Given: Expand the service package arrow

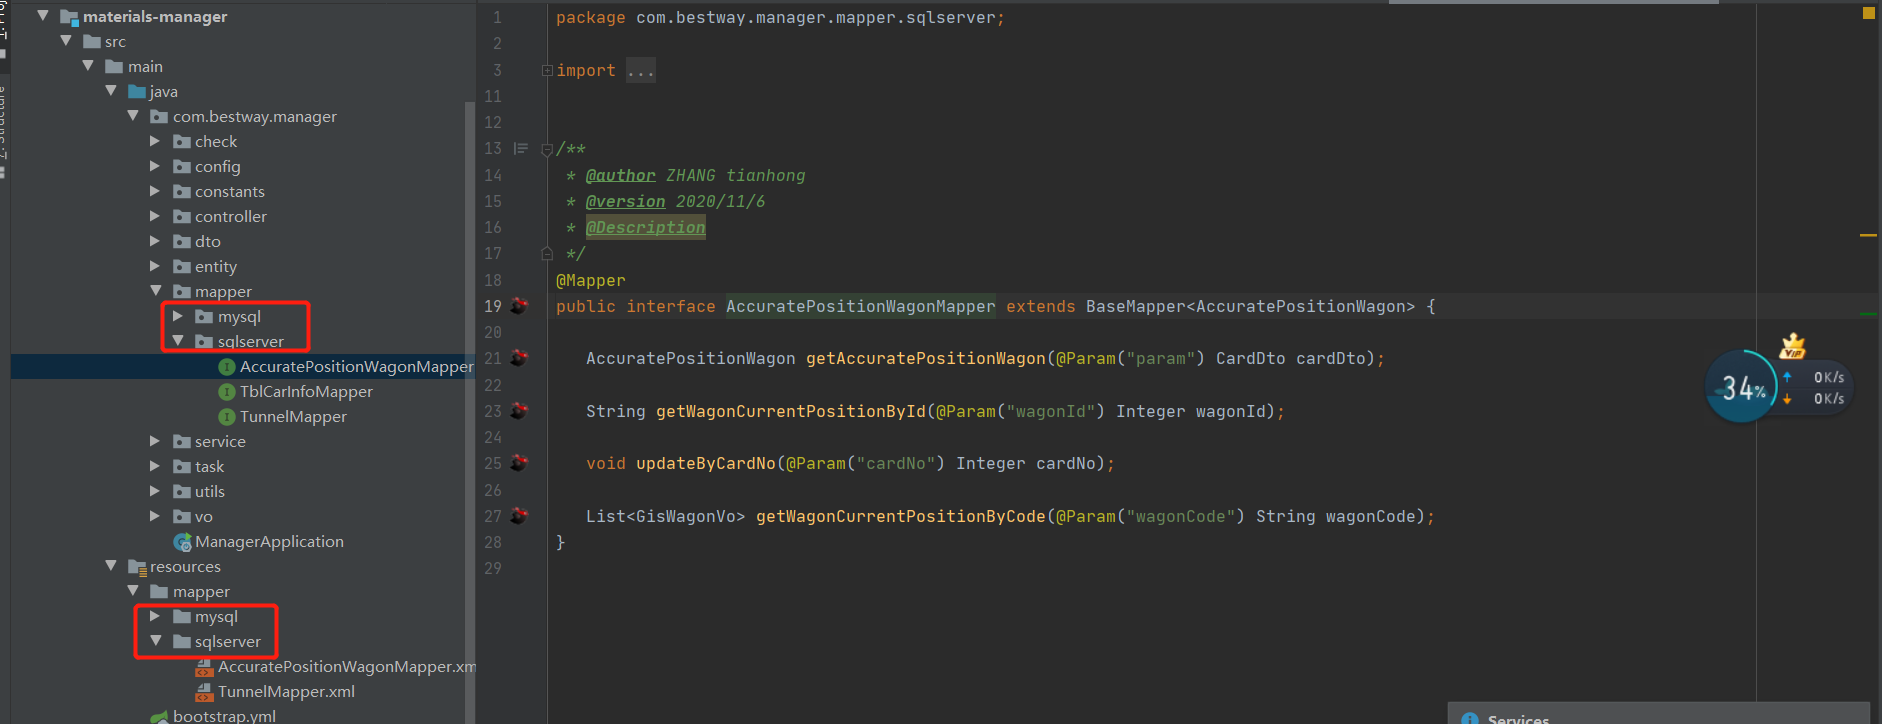Looking at the screenshot, I should (155, 441).
